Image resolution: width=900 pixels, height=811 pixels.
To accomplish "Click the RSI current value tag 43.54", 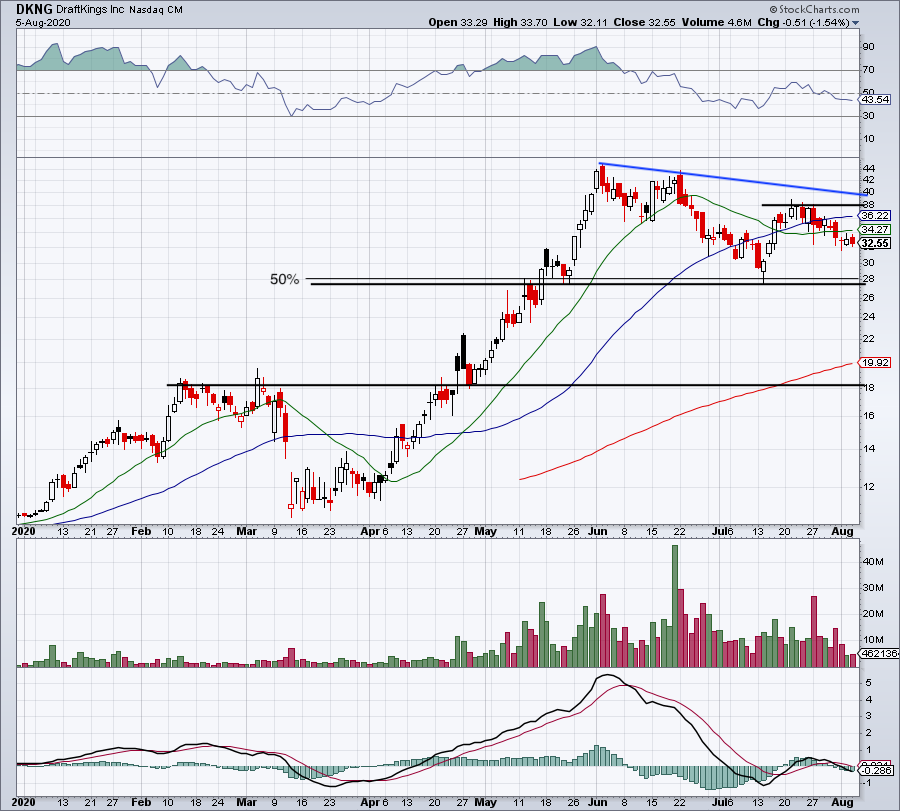I will click(x=875, y=99).
